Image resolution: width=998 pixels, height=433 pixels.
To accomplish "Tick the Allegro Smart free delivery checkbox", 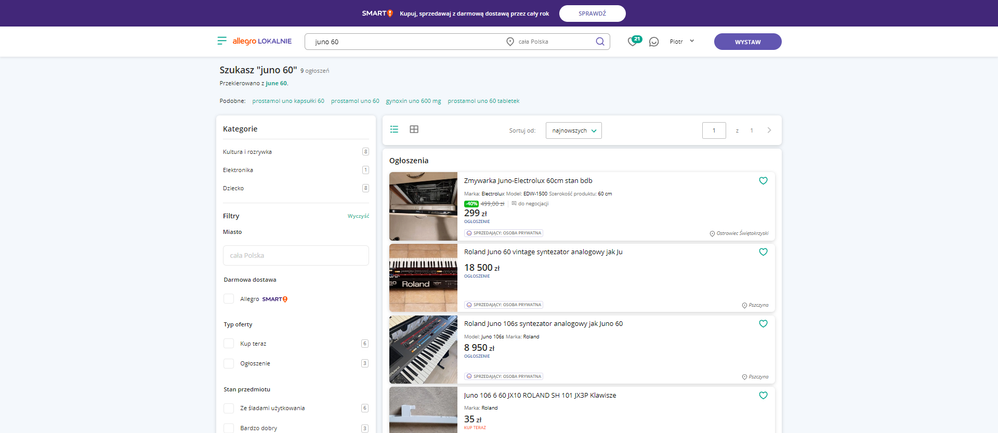I will tap(229, 299).
